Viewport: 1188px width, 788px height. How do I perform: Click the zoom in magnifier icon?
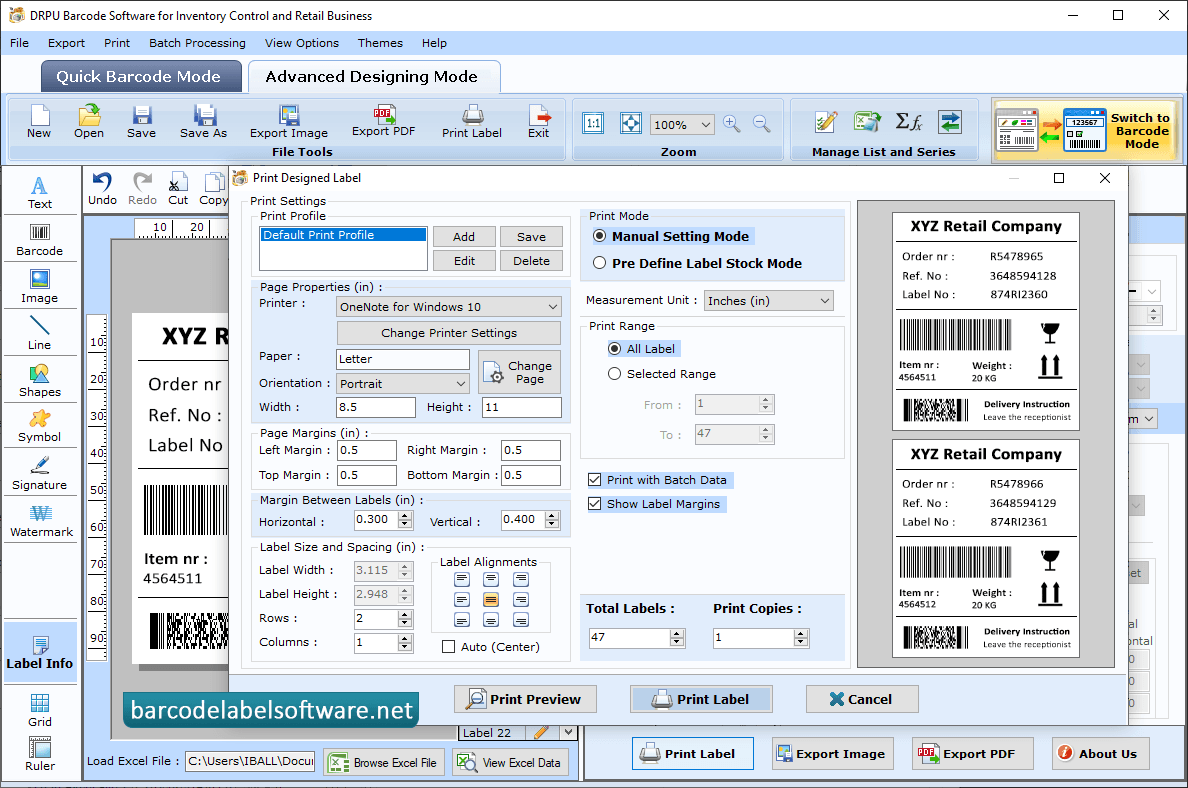[x=731, y=124]
